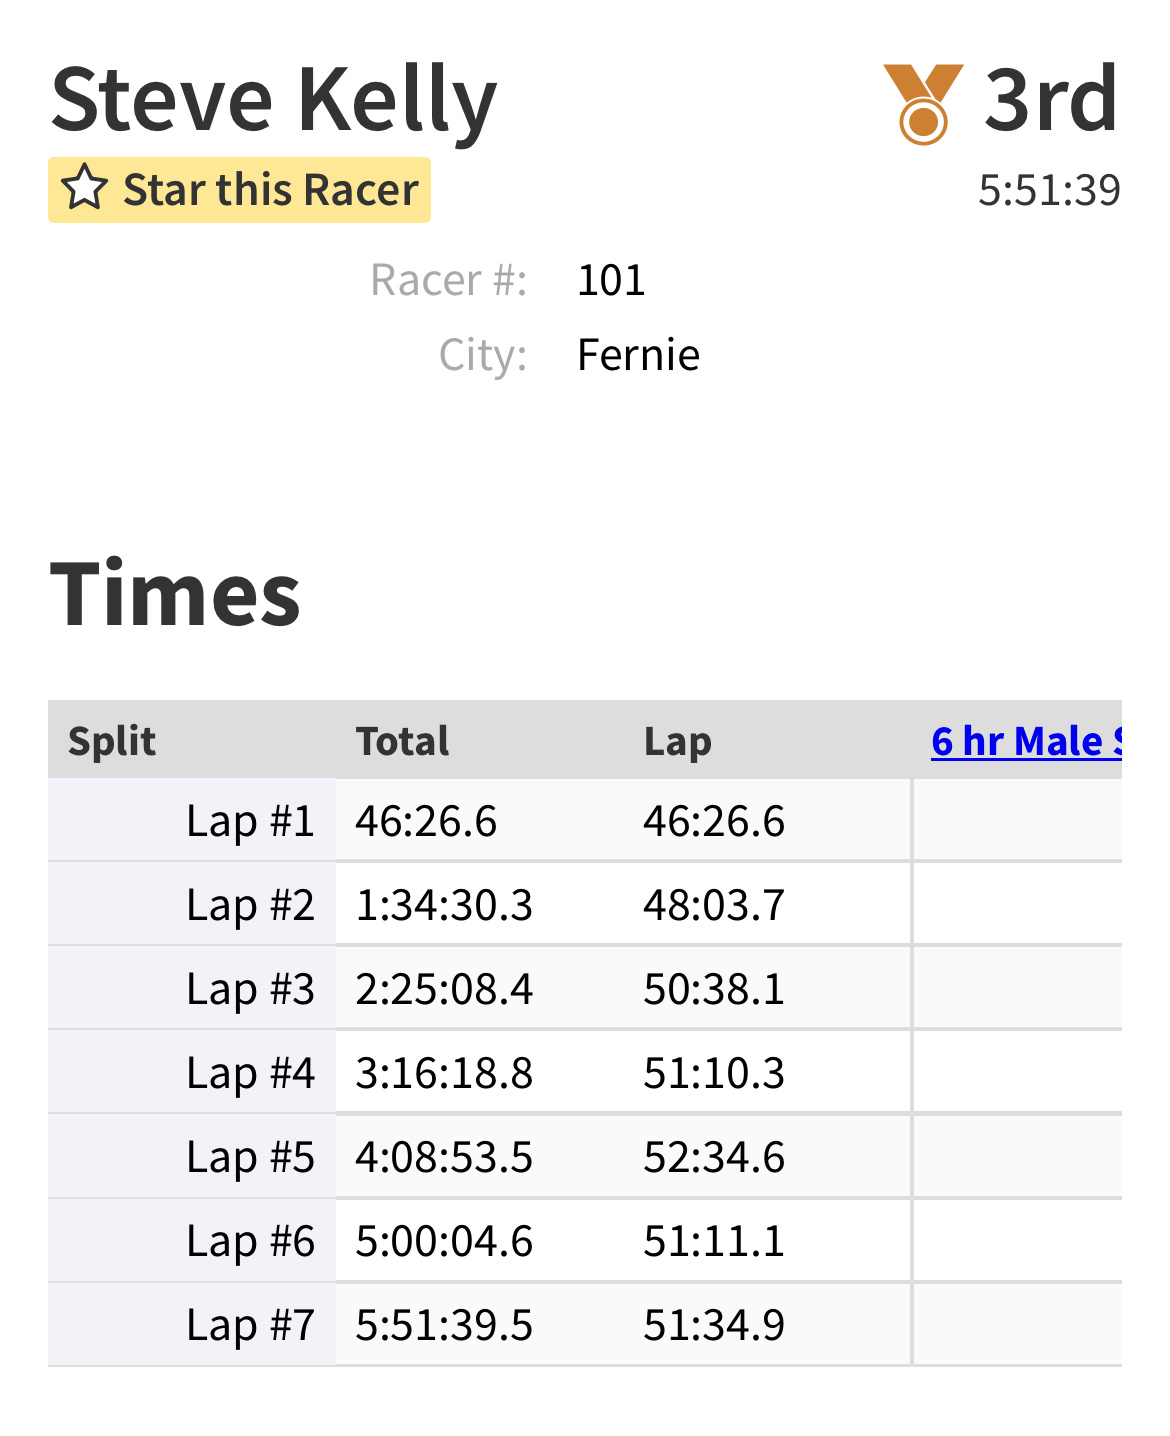The height and width of the screenshot is (1436, 1170).
Task: Select the Lap #3 row label
Action: [250, 989]
